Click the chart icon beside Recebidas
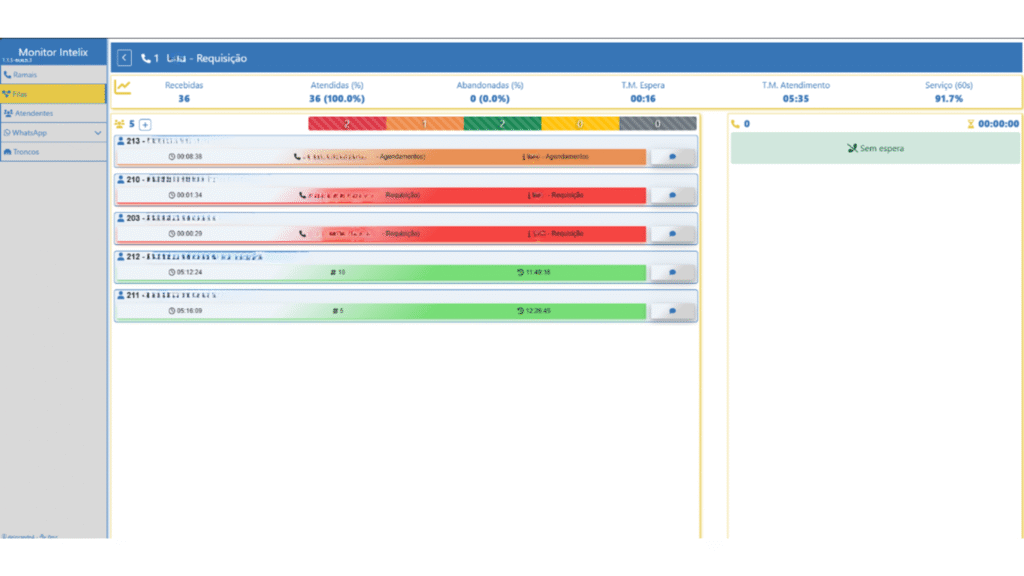The image size is (1024, 576). [x=122, y=87]
